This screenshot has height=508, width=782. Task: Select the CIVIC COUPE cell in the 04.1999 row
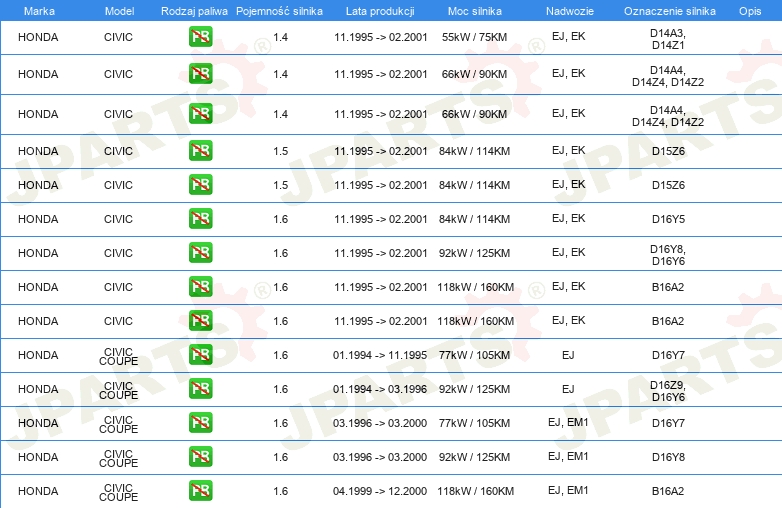[118, 492]
